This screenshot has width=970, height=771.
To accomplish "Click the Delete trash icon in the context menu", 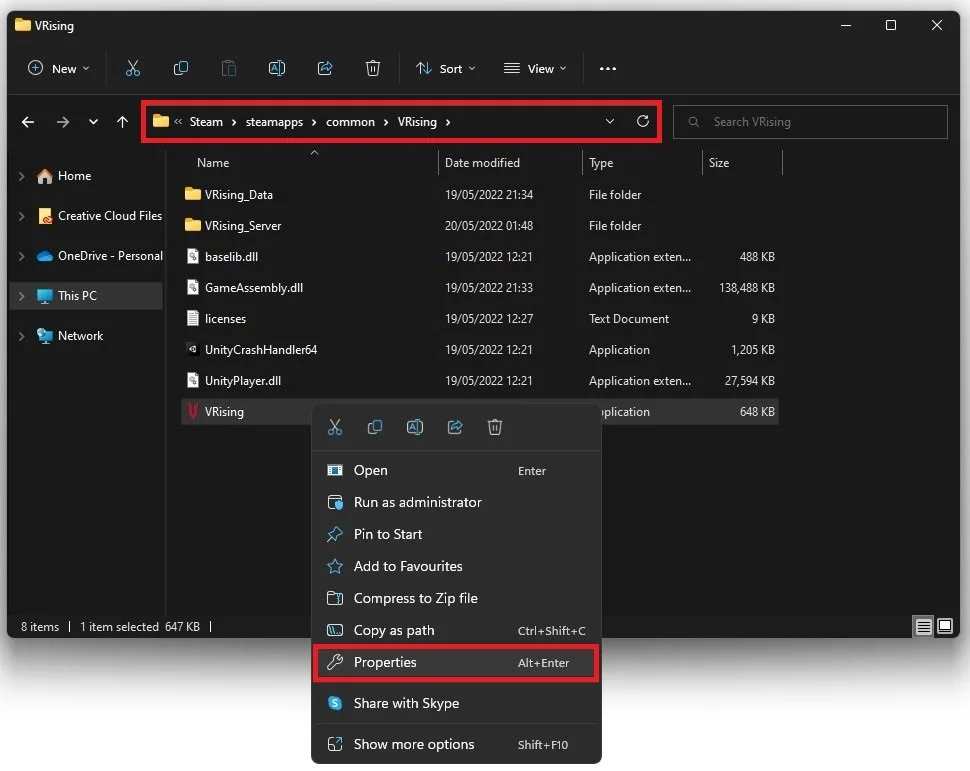I will 495,427.
